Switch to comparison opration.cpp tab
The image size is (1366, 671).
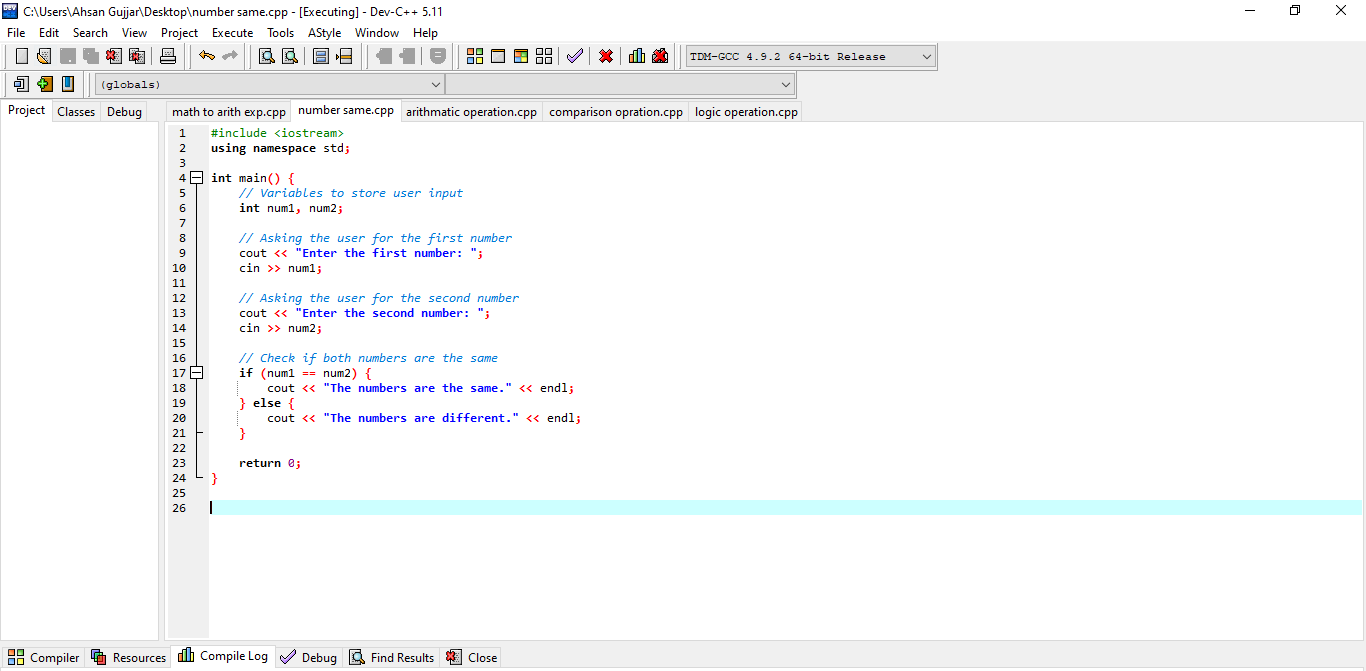point(616,112)
